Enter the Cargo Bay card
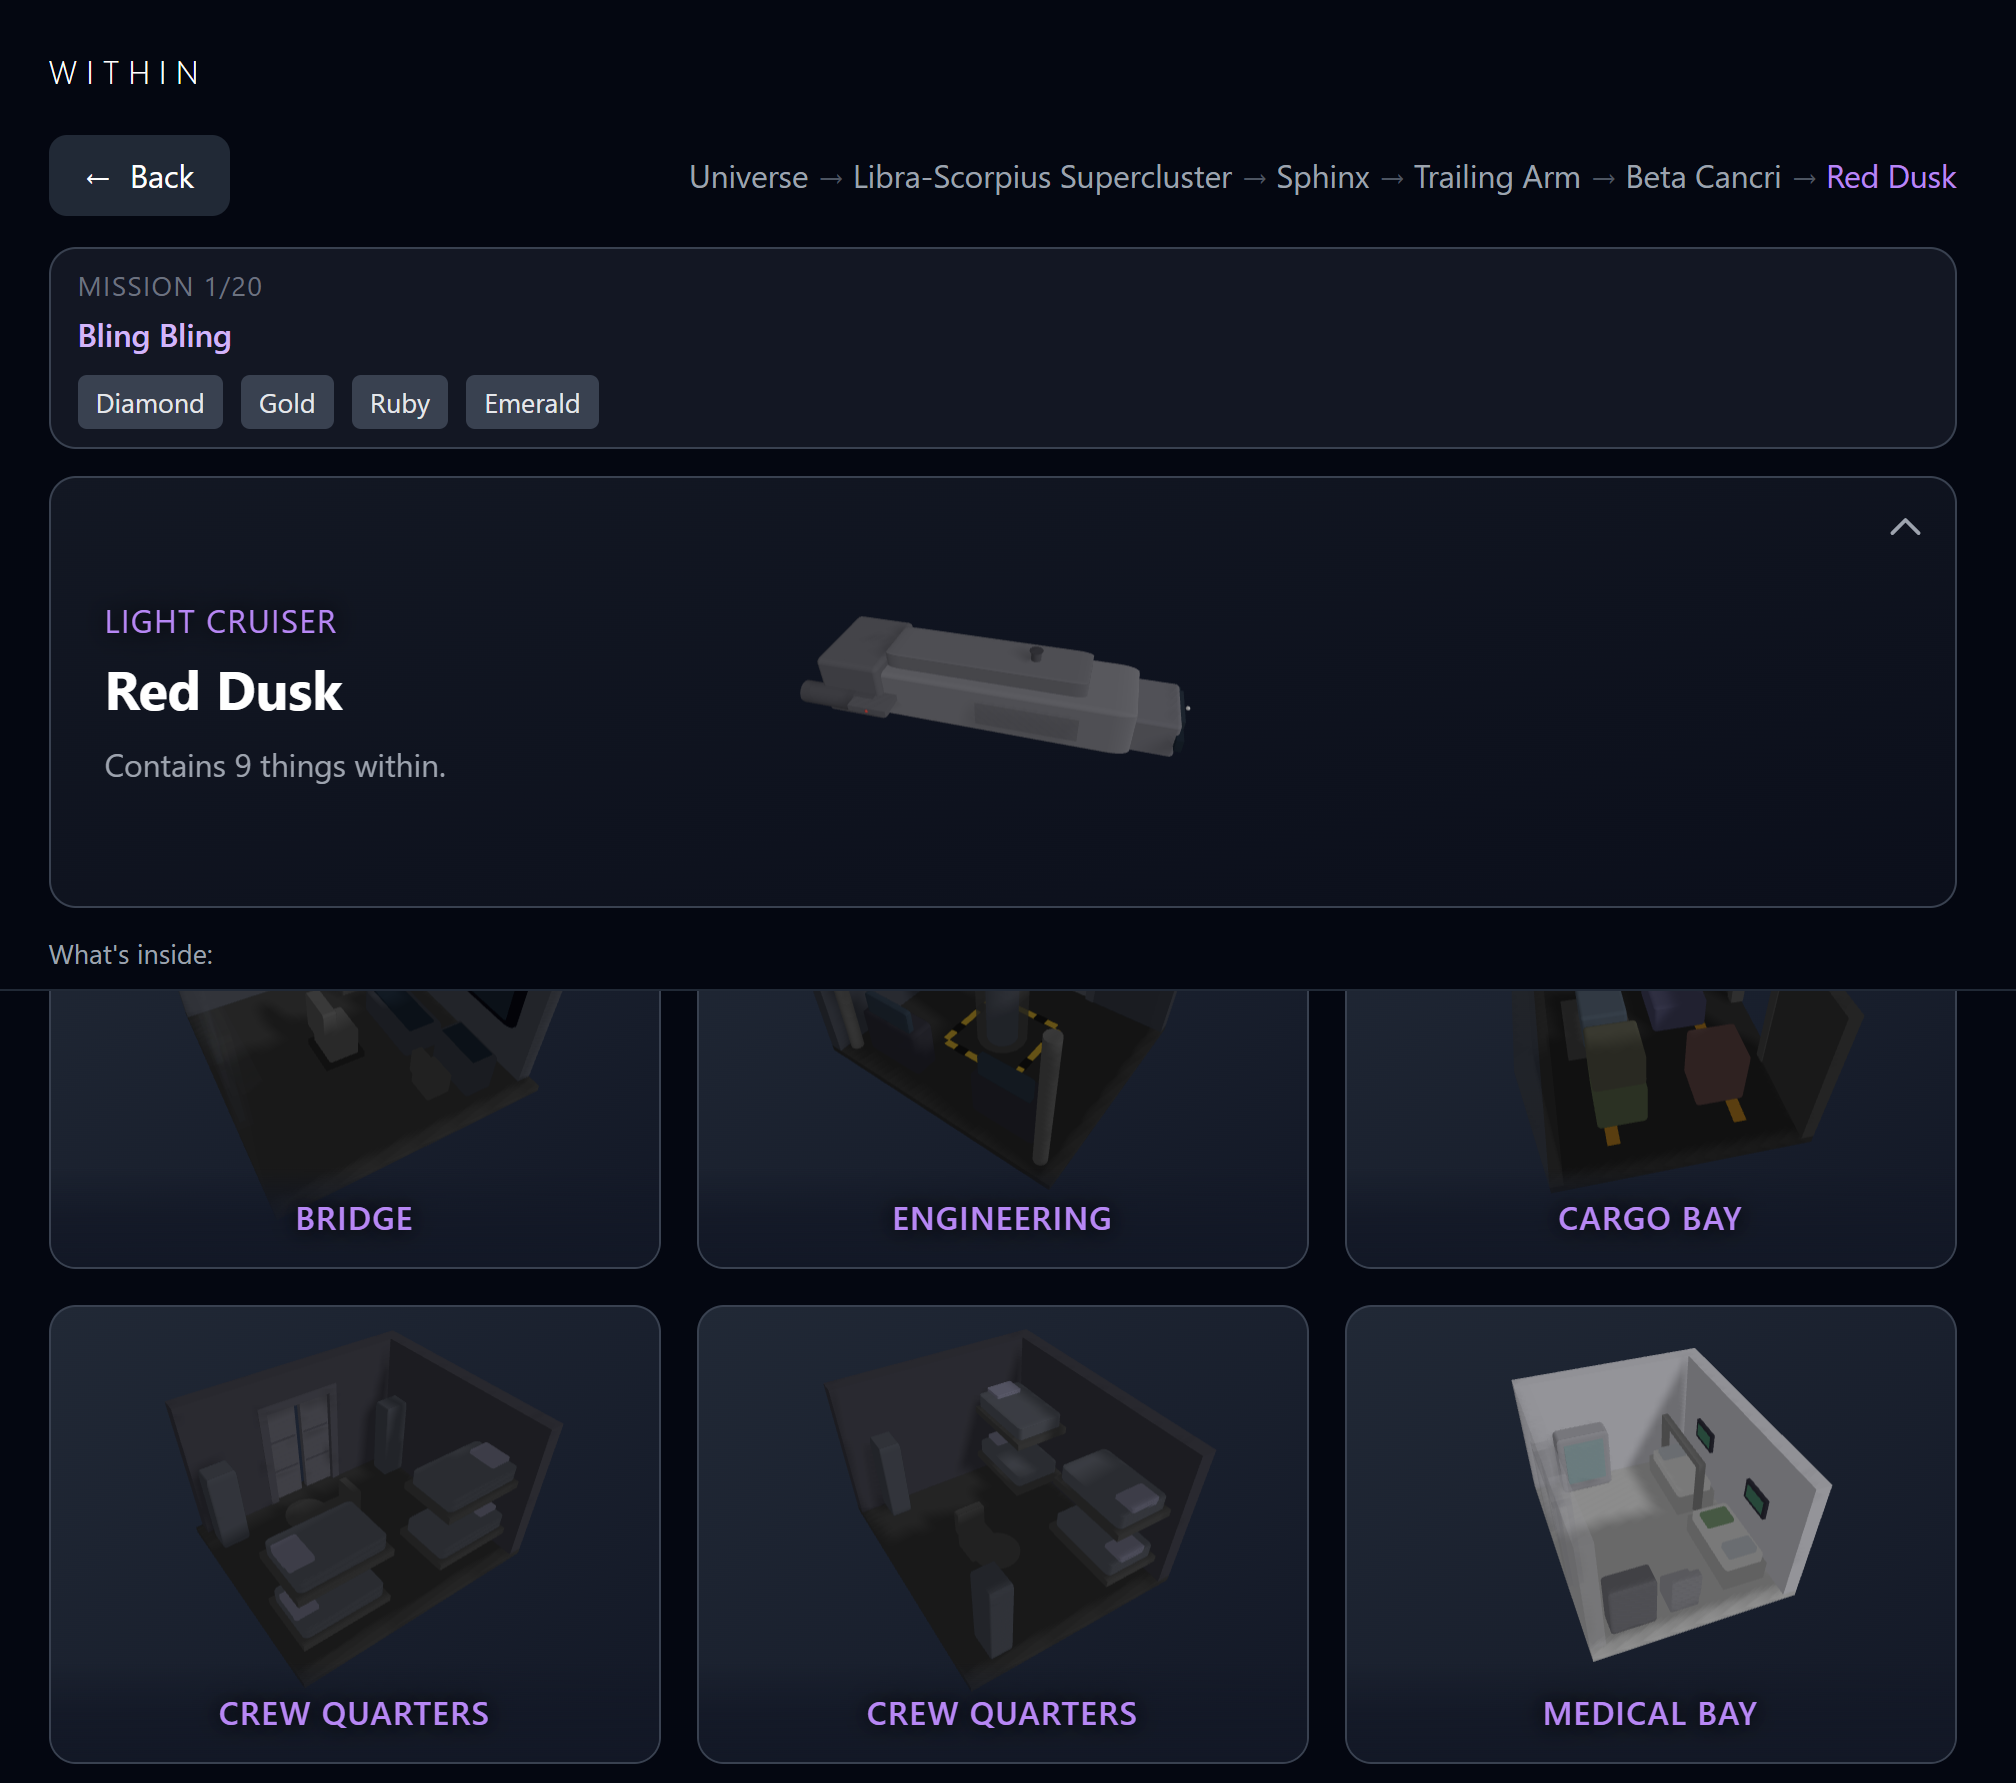The image size is (2016, 1783). click(x=1650, y=1129)
